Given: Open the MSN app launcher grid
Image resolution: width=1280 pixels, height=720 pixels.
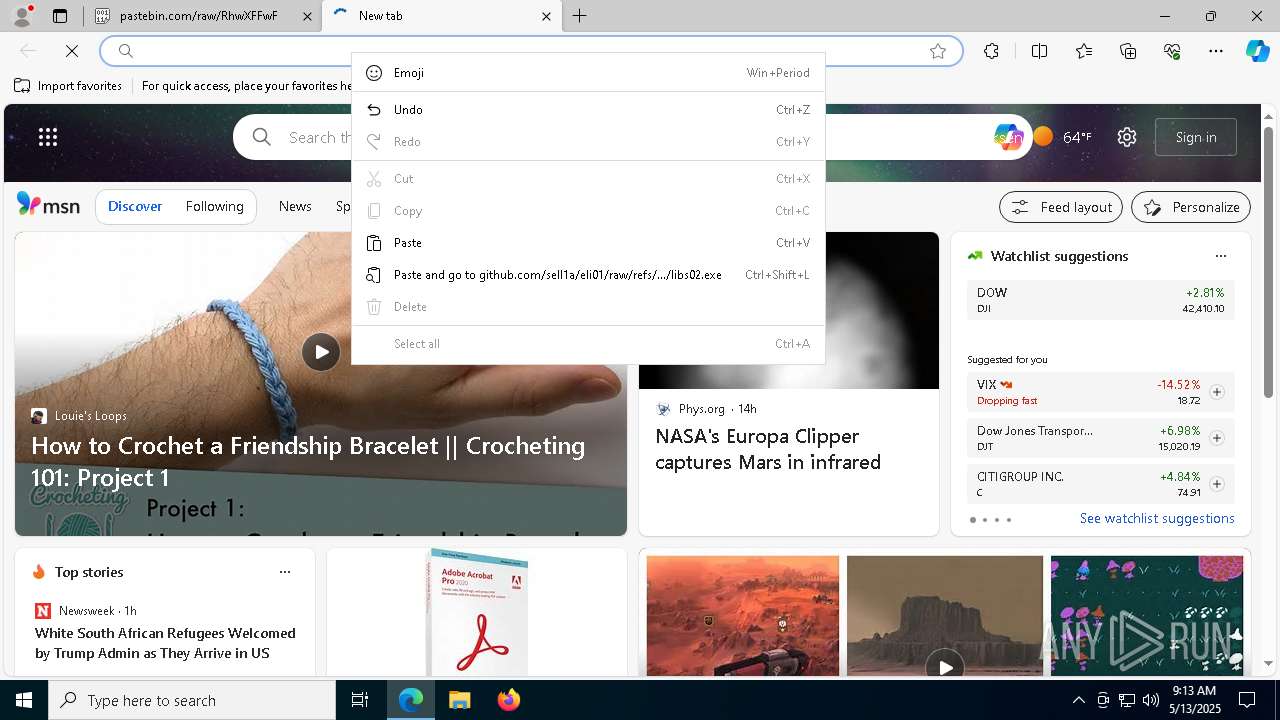Looking at the screenshot, I should 48,137.
